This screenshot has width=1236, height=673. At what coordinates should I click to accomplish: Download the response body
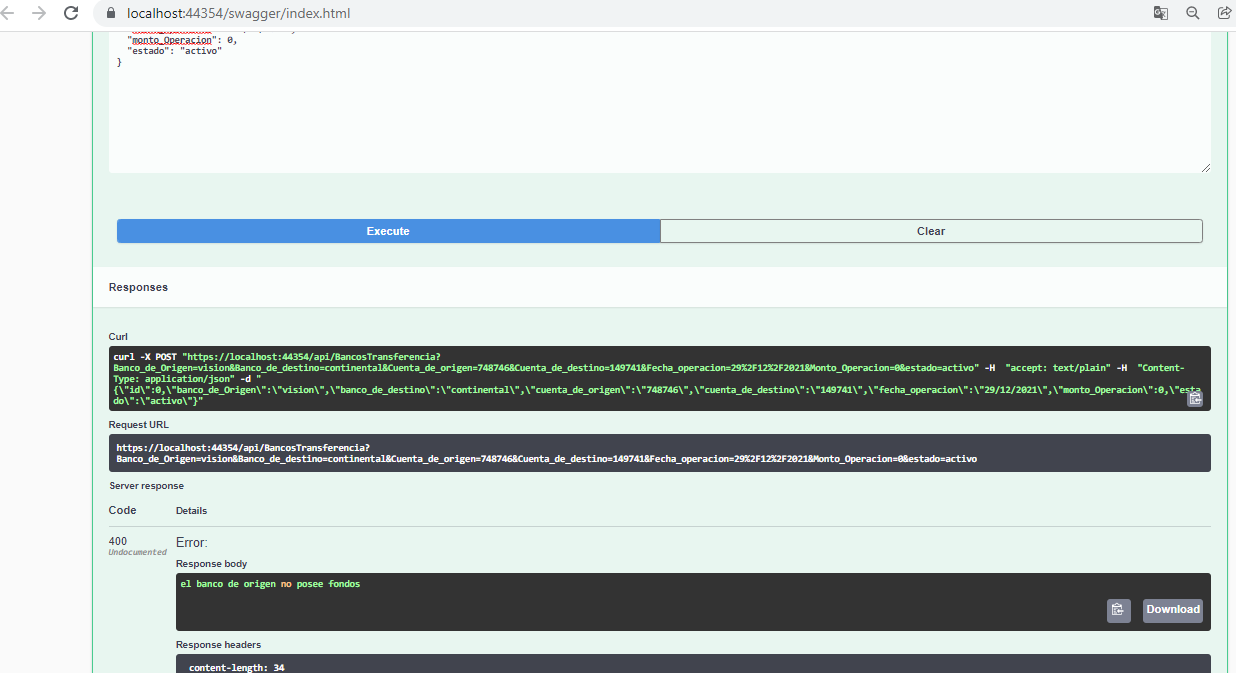pos(1173,610)
